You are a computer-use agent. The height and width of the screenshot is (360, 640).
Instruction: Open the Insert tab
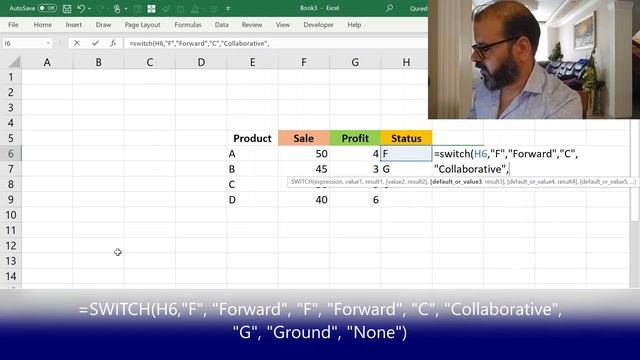pyautogui.click(x=73, y=25)
